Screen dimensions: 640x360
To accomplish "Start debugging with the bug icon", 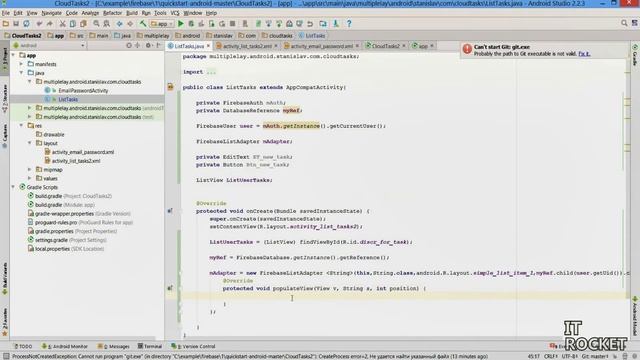I will click(191, 24).
